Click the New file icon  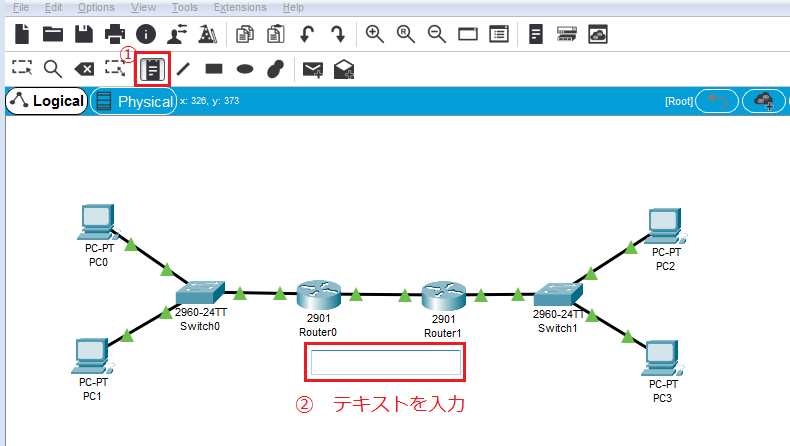(22, 34)
